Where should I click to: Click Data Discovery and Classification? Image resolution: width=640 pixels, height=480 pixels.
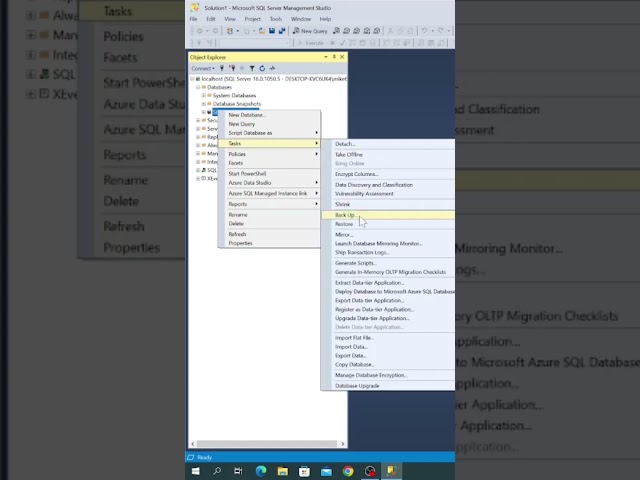coord(388,185)
